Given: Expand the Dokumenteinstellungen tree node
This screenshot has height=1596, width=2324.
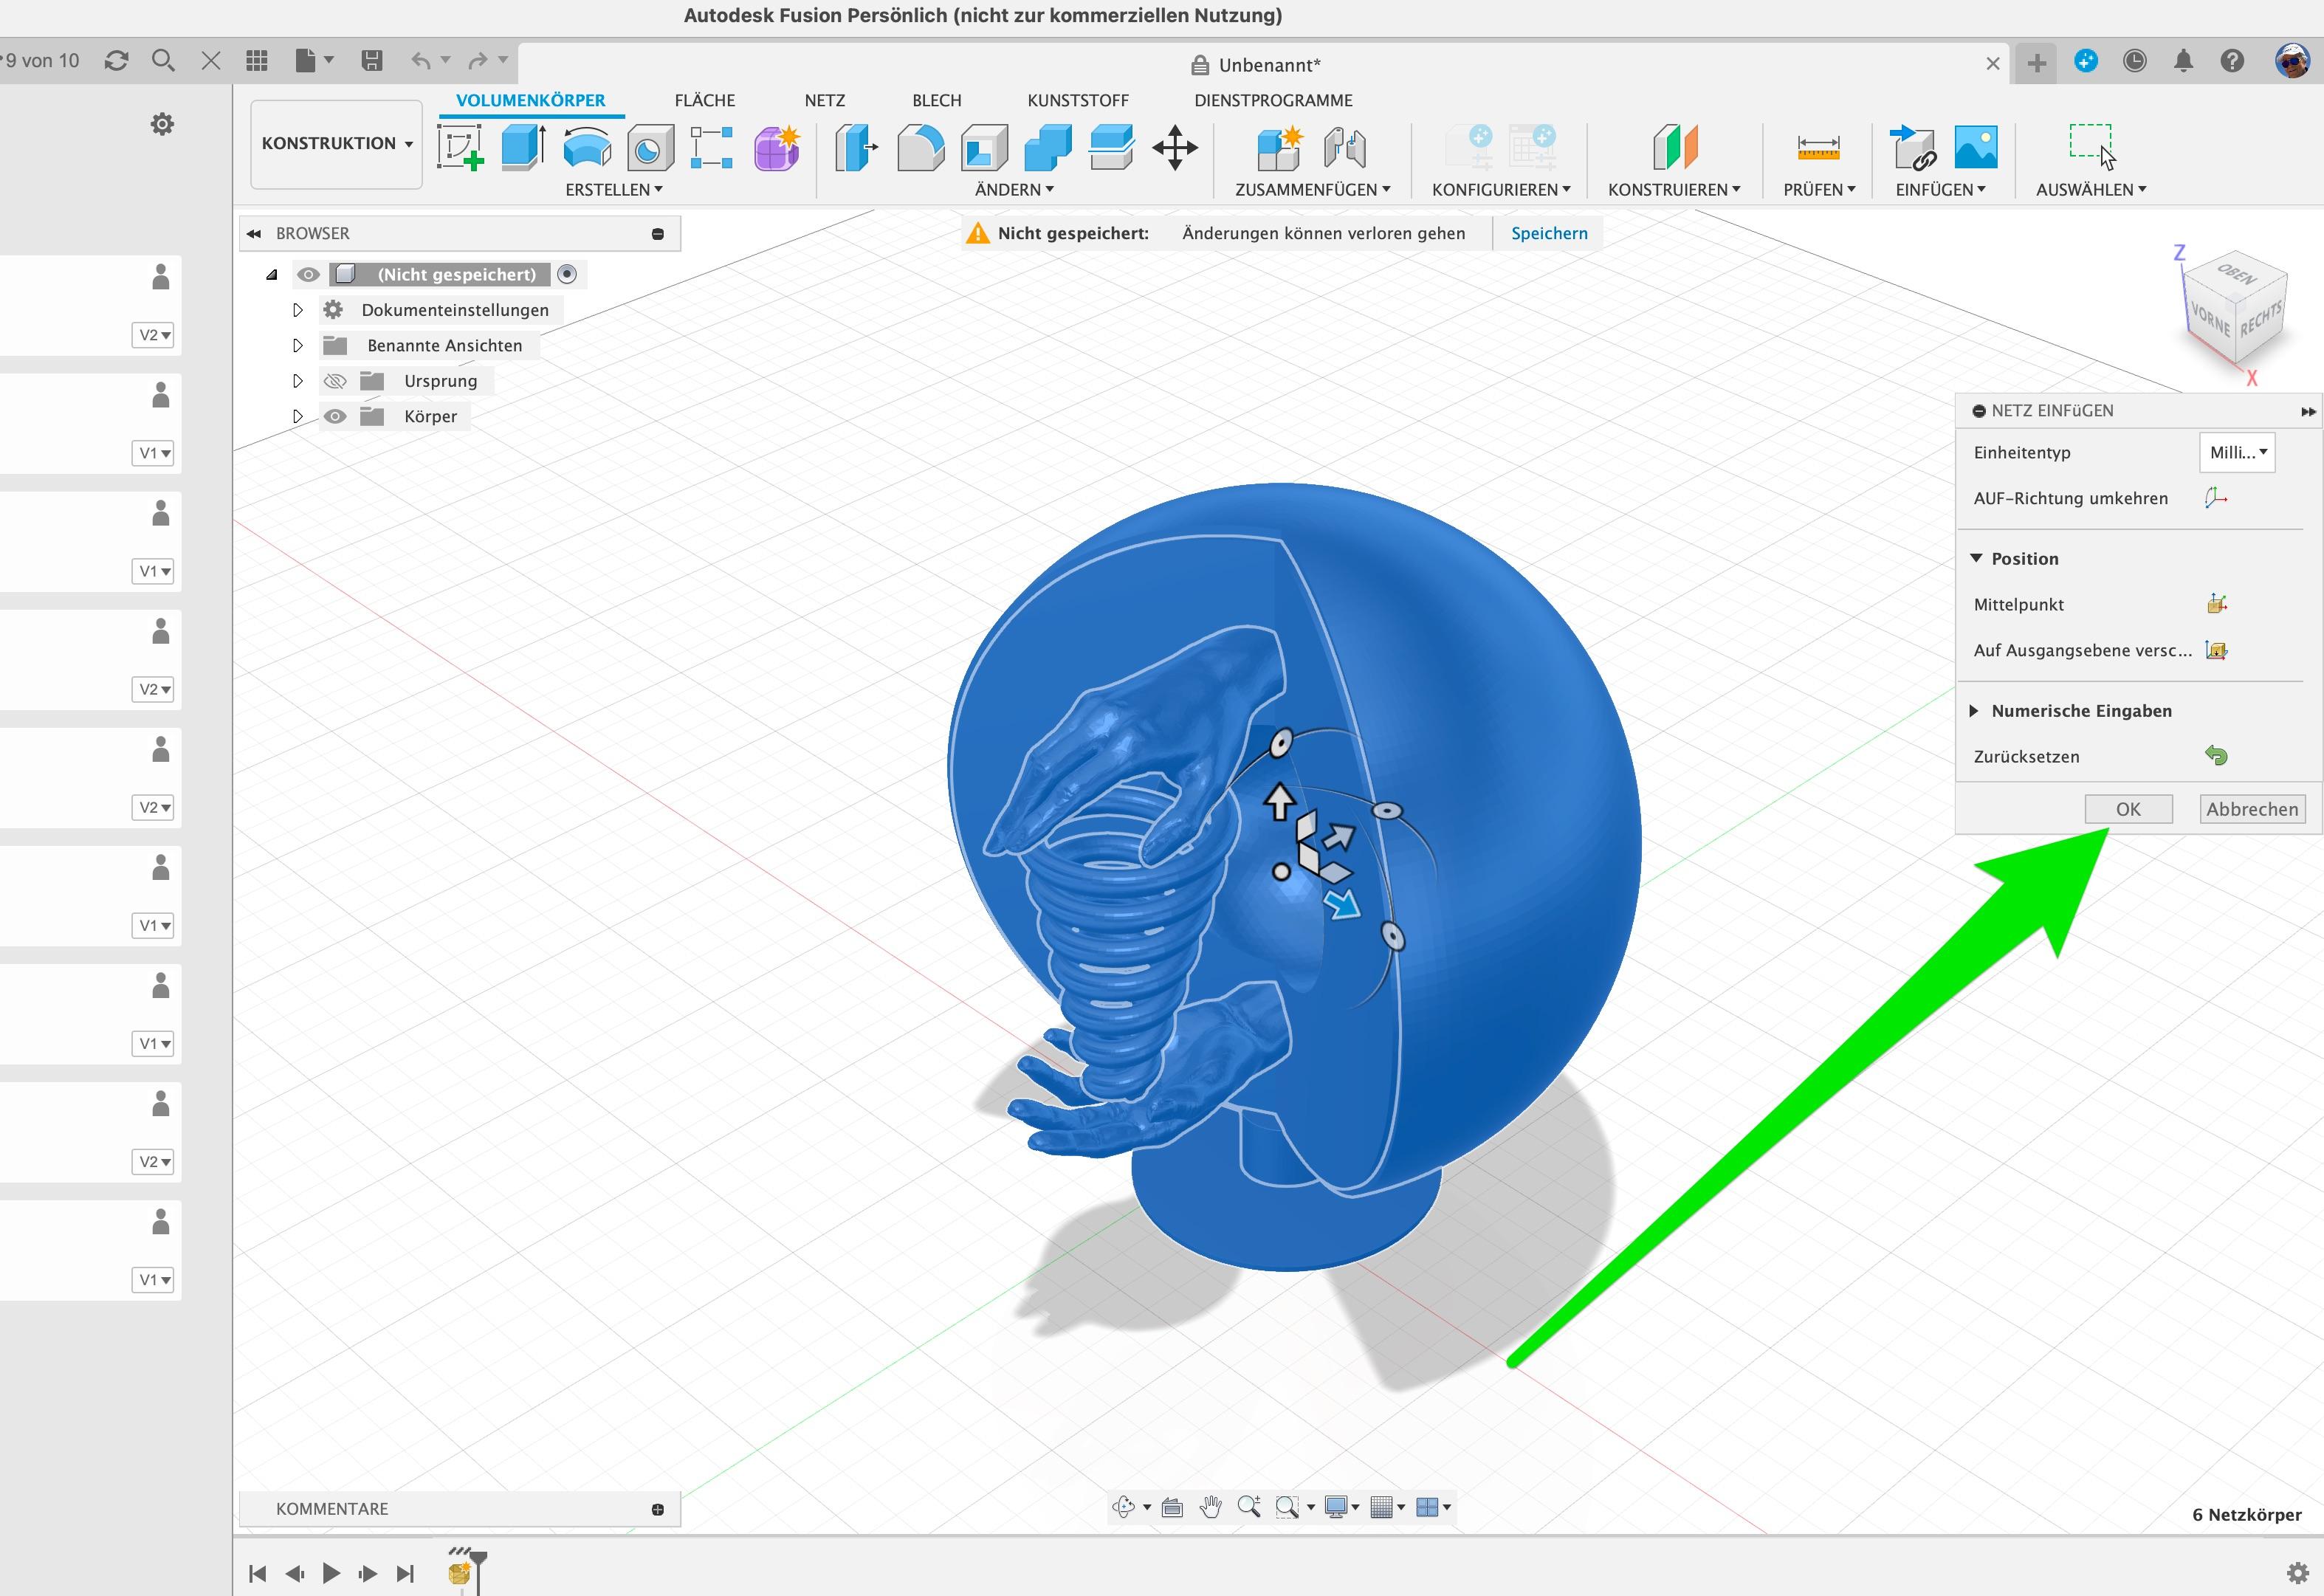Looking at the screenshot, I should [297, 310].
